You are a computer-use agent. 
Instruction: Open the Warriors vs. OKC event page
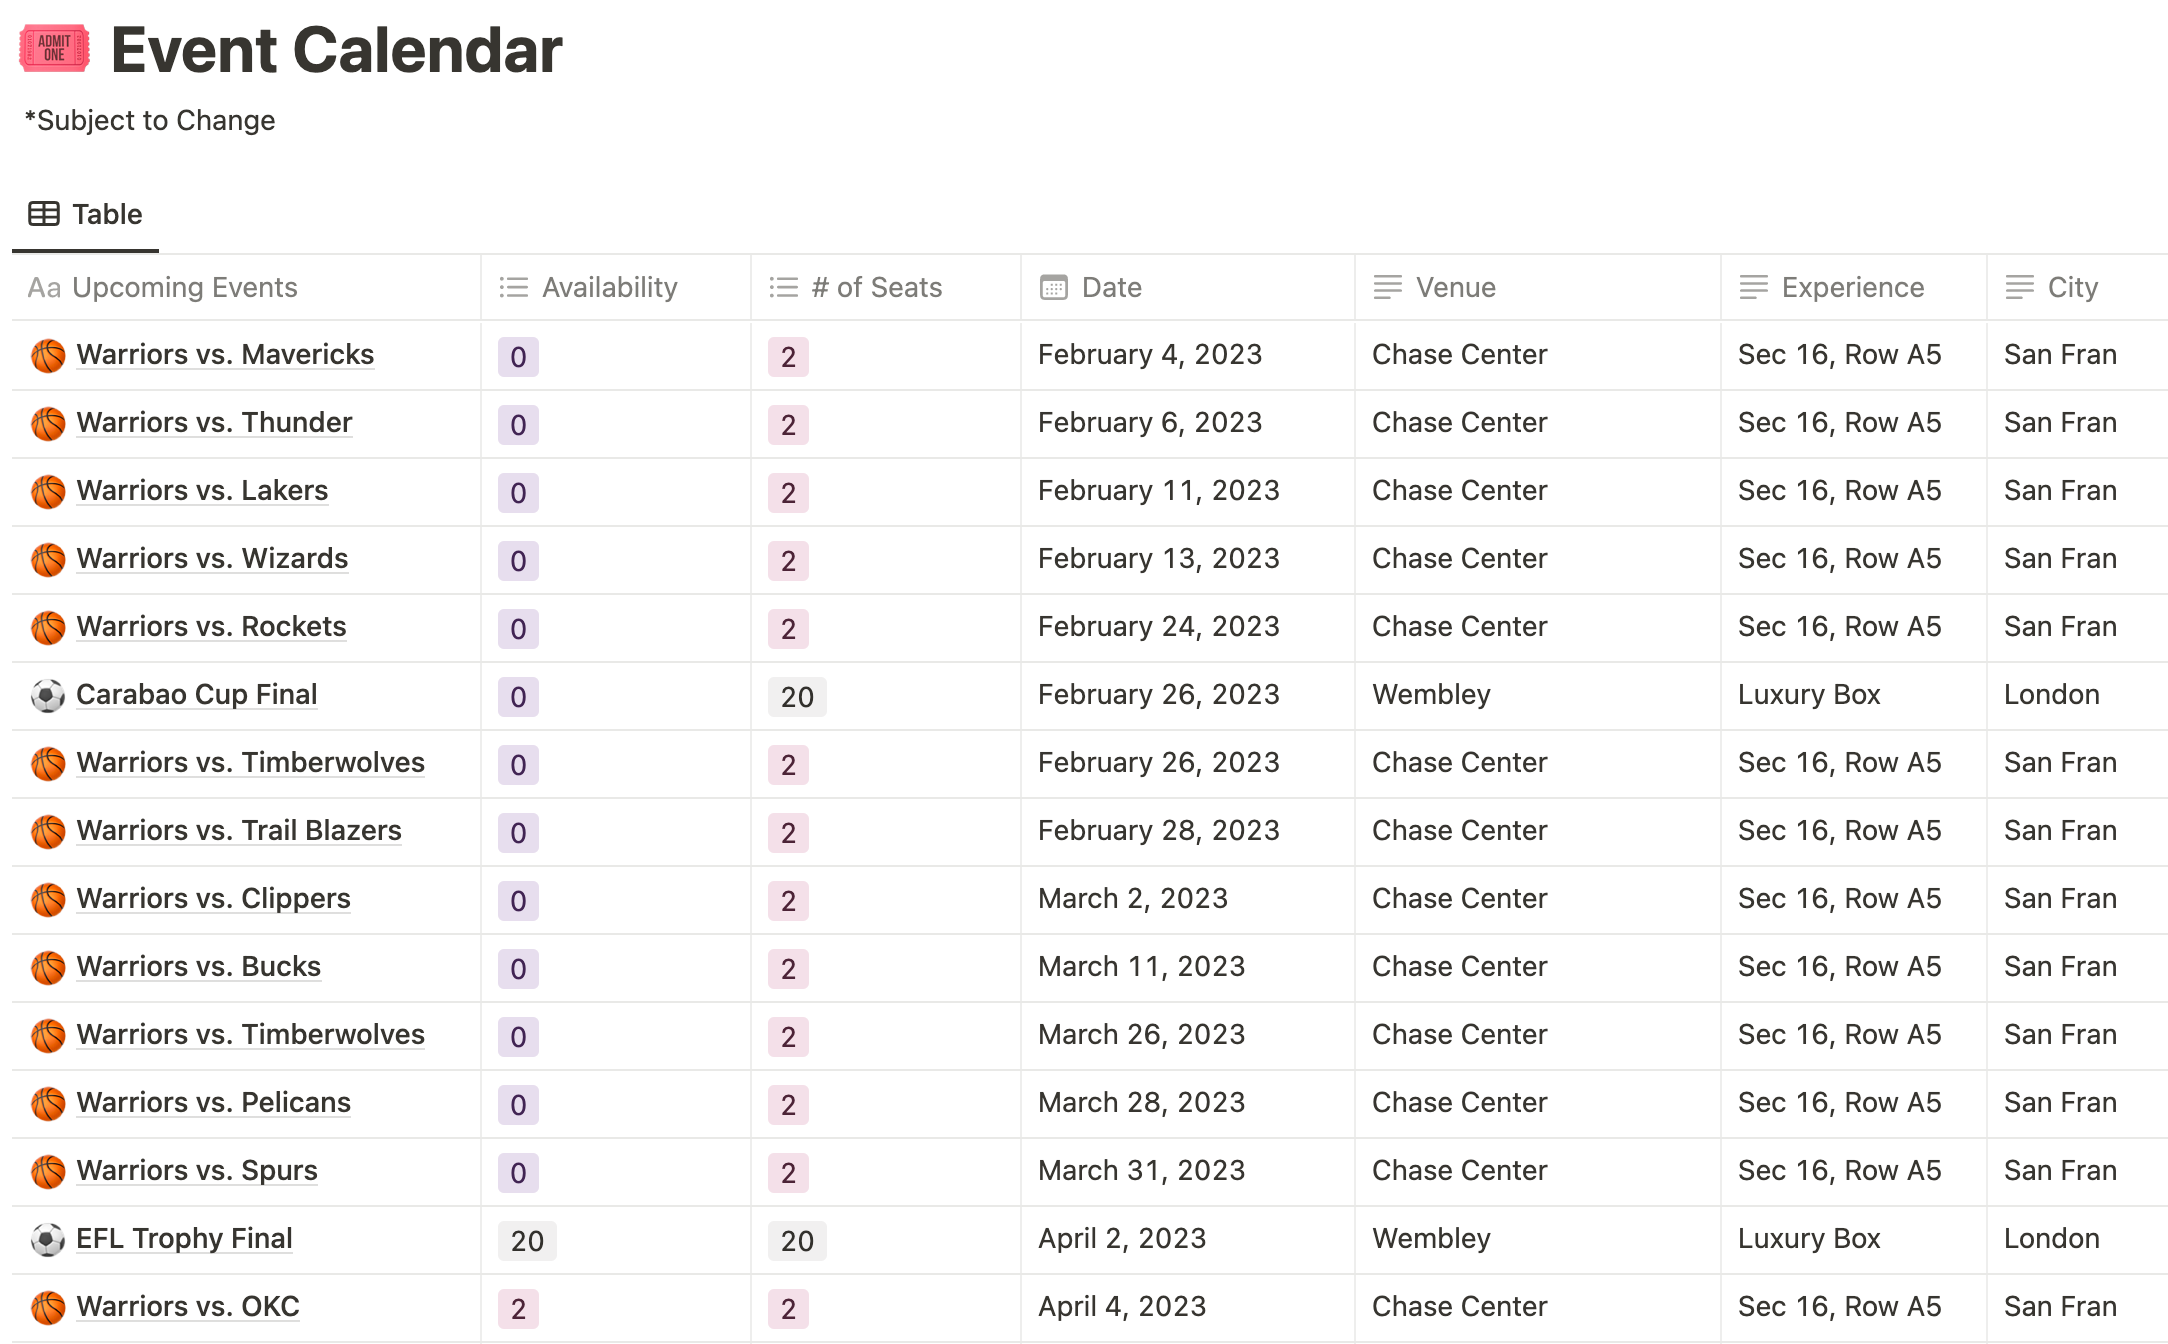coord(188,1306)
